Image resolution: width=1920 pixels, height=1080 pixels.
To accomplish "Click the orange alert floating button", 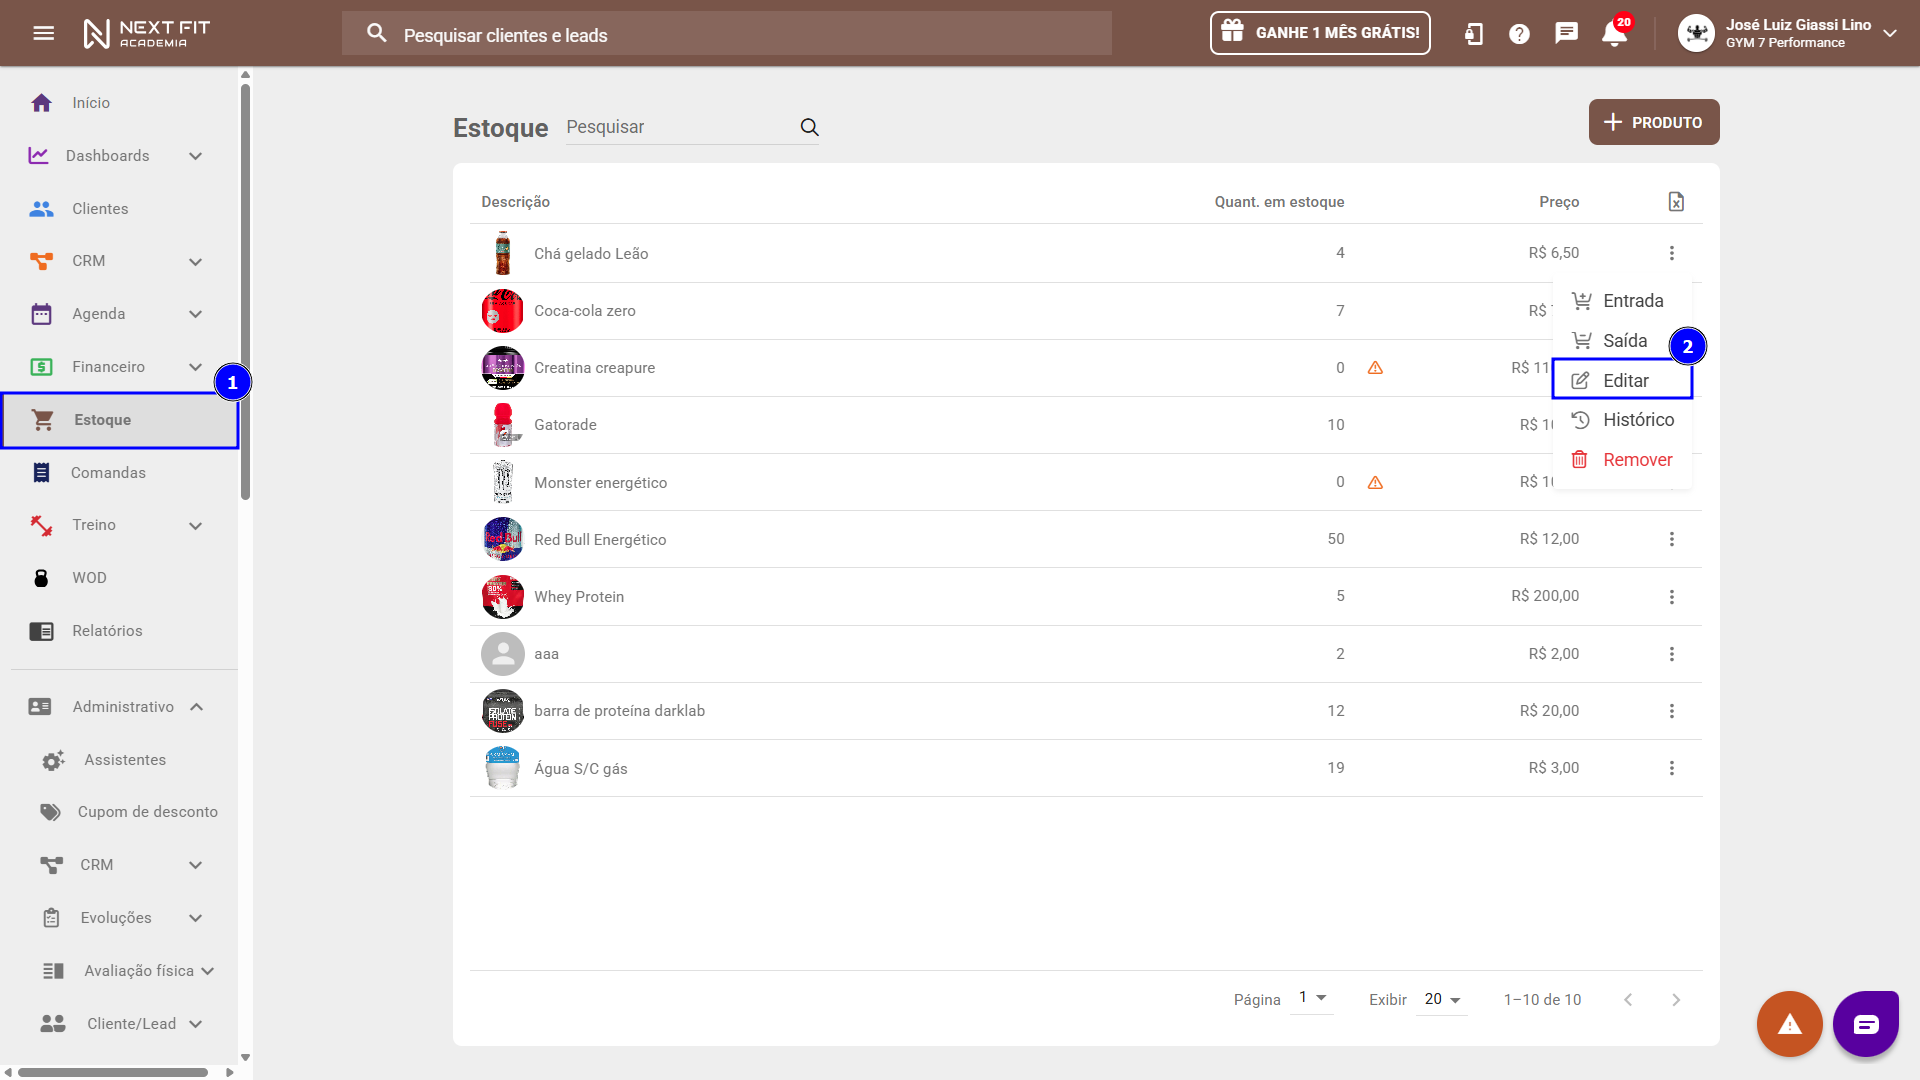I will tap(1789, 1023).
